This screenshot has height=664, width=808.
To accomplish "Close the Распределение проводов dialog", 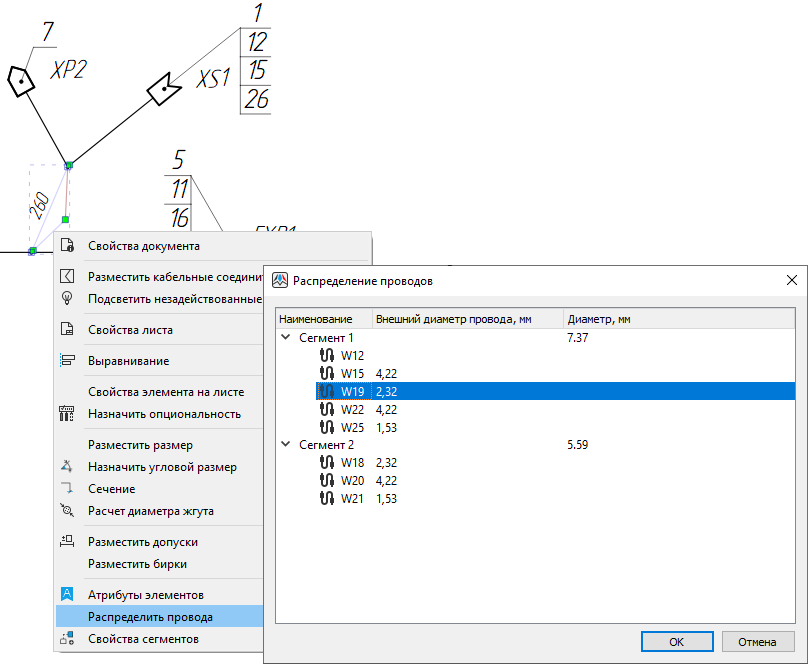I will pos(792,281).
